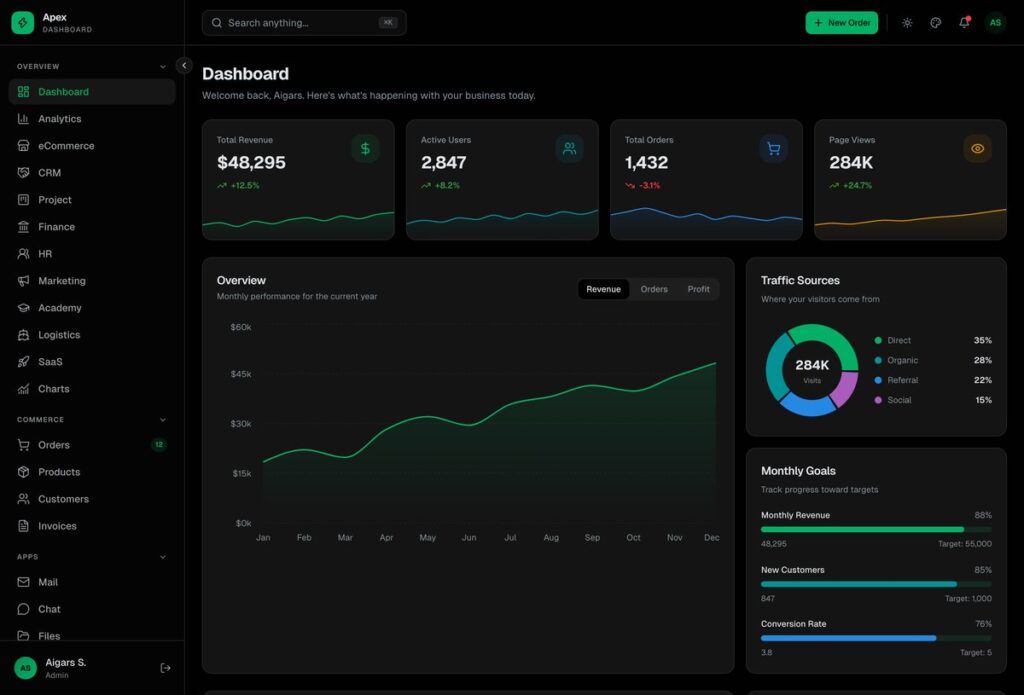Click the logout icon beside Aigars S.
This screenshot has width=1024, height=695.
click(165, 668)
